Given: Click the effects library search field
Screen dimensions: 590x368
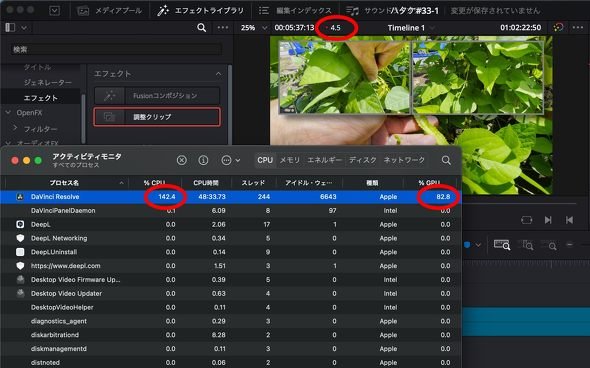Looking at the screenshot, I should point(116,49).
